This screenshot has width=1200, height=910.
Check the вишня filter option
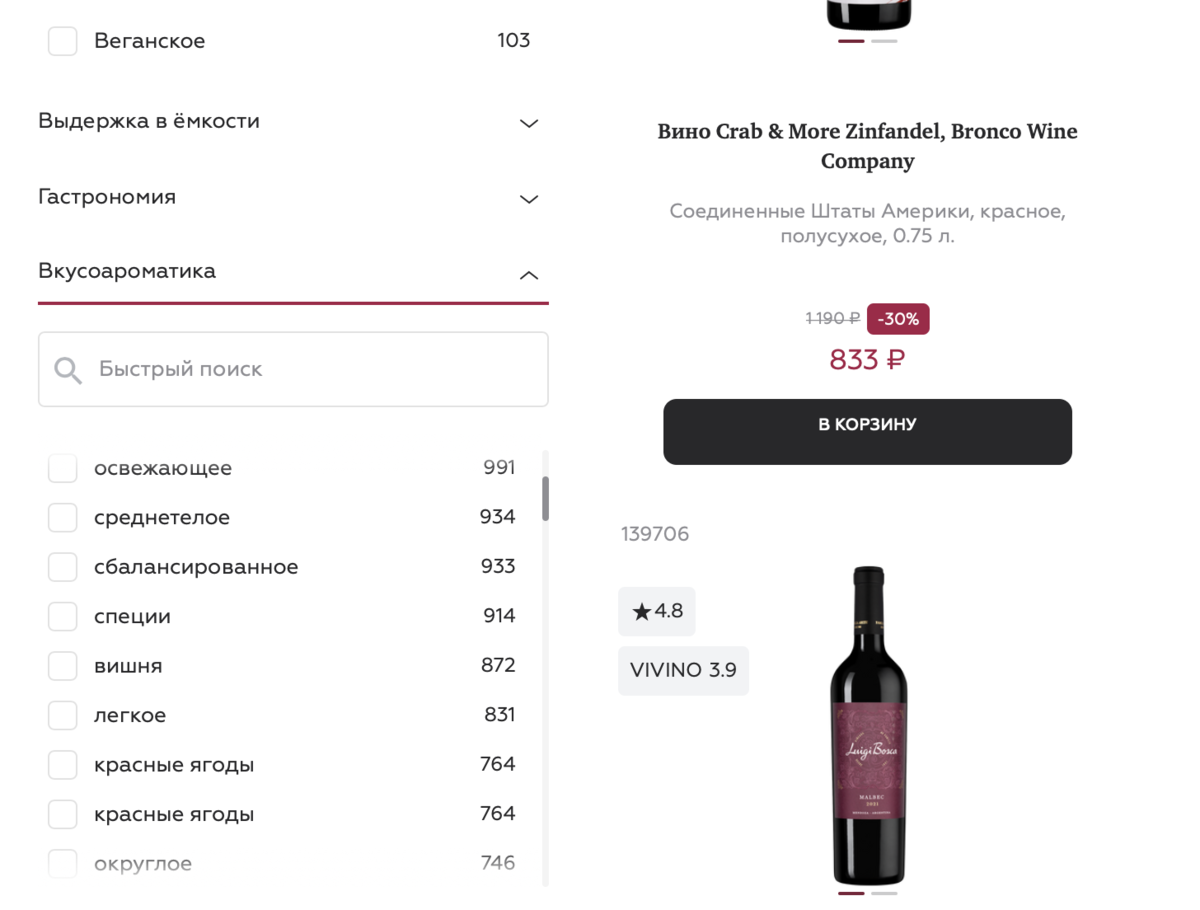(x=63, y=666)
